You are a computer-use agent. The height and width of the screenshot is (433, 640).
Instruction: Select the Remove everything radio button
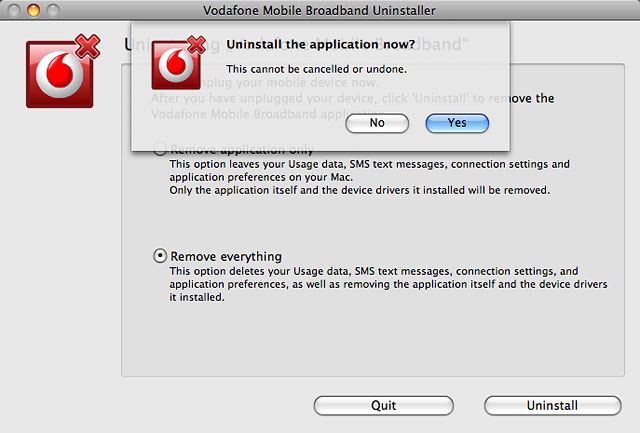click(160, 256)
